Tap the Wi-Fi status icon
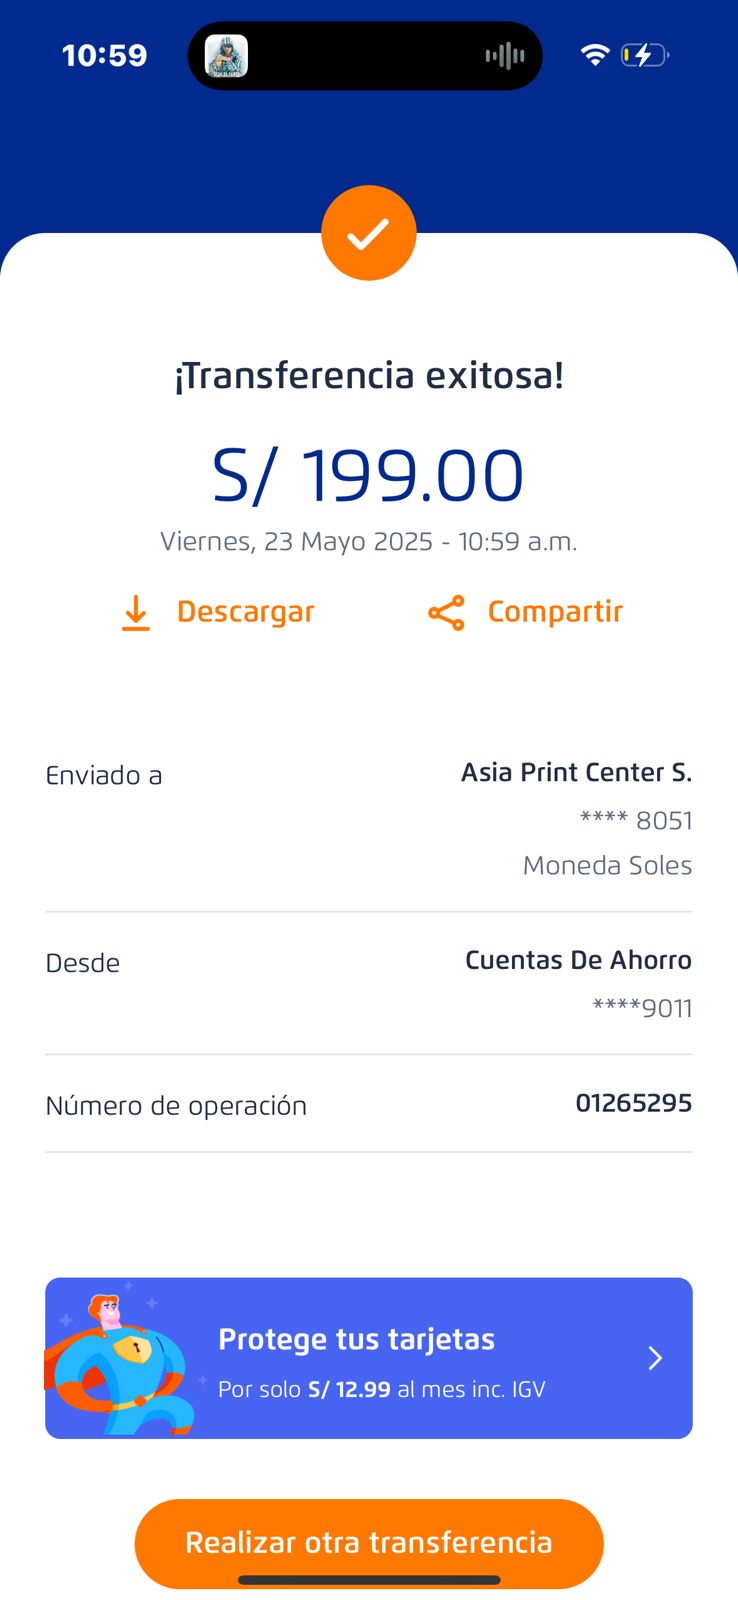The height and width of the screenshot is (1600, 738). point(595,55)
